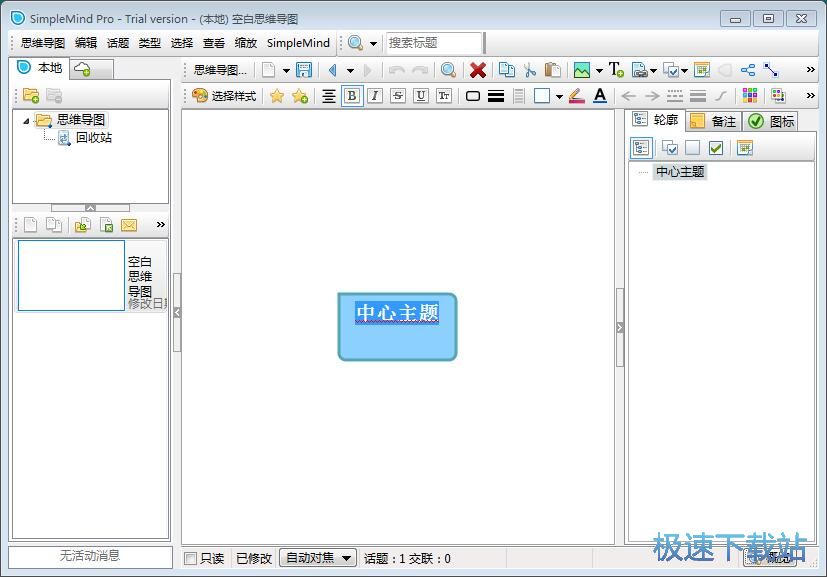Click the gold star style icon

click(276, 96)
